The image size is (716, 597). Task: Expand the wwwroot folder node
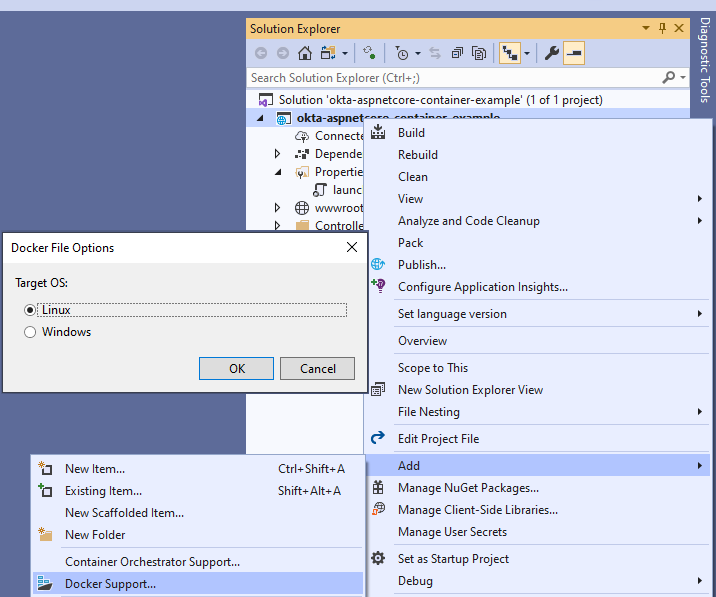pyautogui.click(x=278, y=208)
